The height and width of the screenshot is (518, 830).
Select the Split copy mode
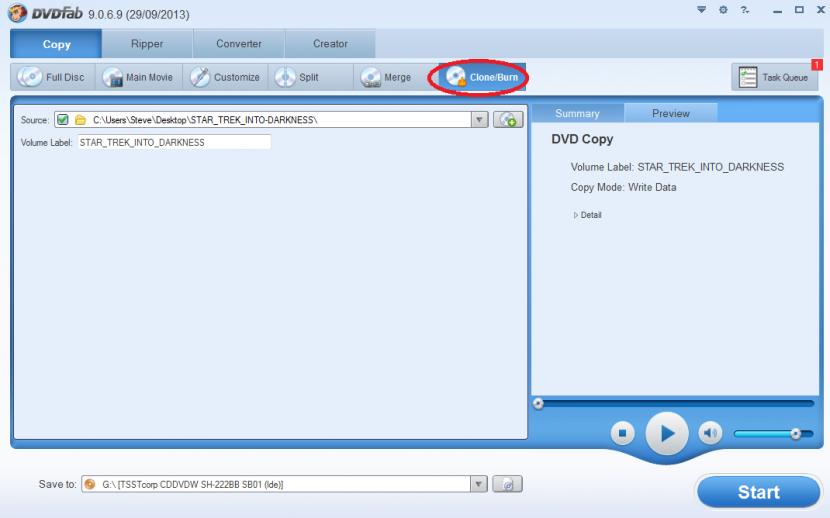tap(311, 77)
